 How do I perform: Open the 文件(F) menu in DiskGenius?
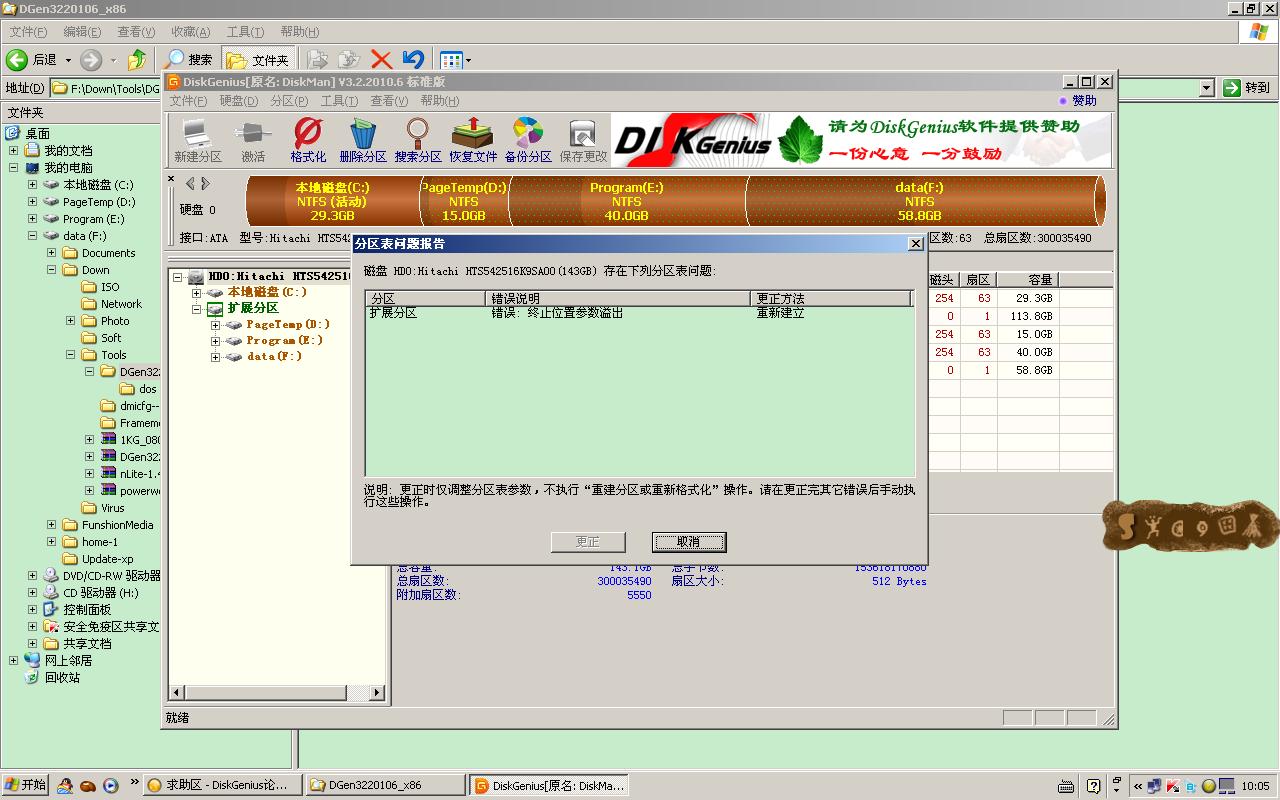[x=188, y=101]
